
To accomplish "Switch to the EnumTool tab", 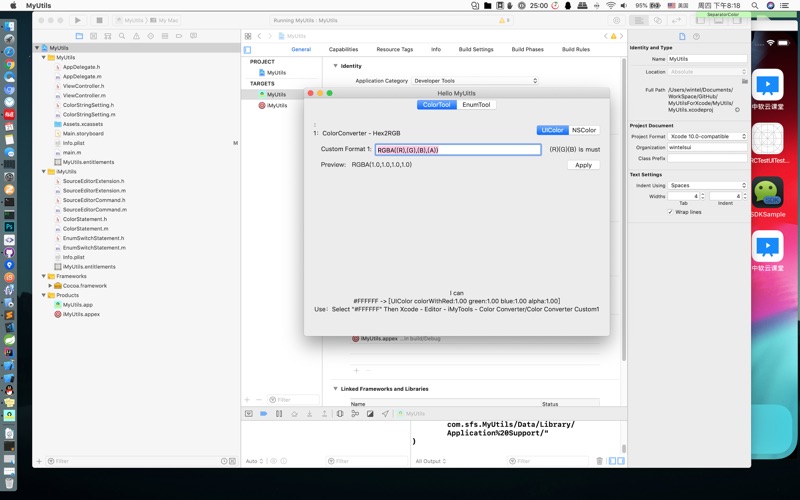I will coord(476,105).
